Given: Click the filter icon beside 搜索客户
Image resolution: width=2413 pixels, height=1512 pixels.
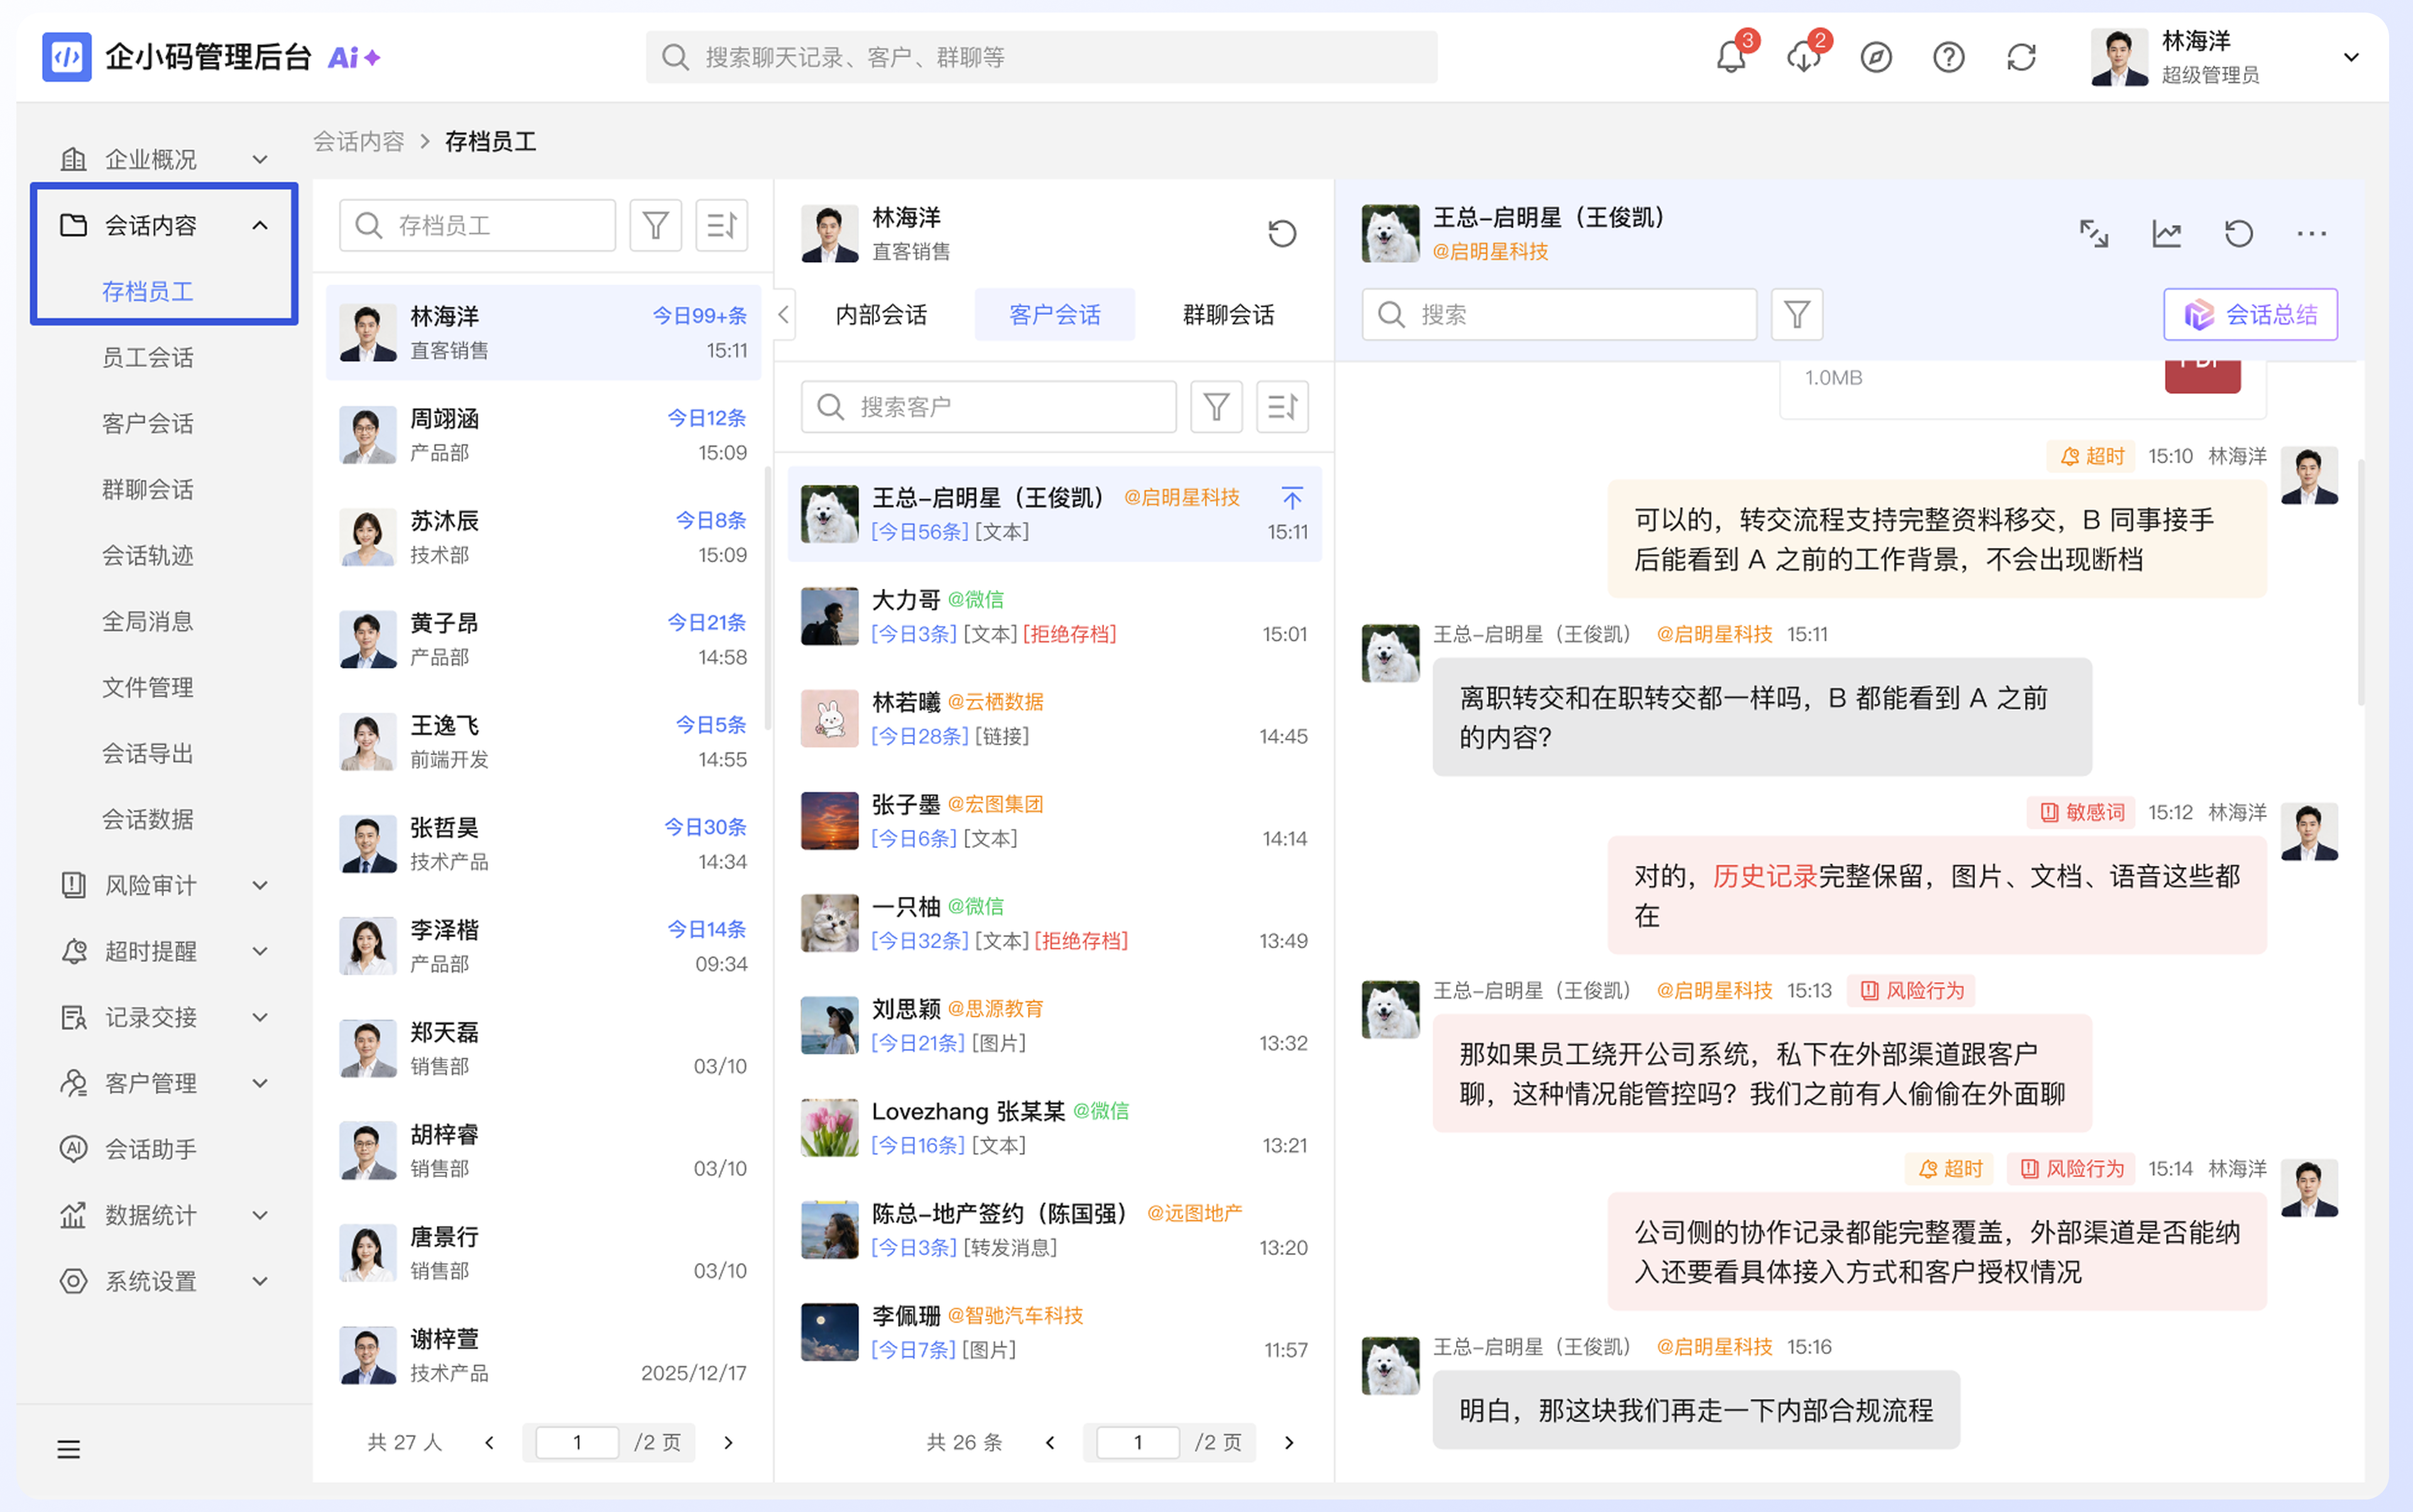Looking at the screenshot, I should [x=1216, y=407].
